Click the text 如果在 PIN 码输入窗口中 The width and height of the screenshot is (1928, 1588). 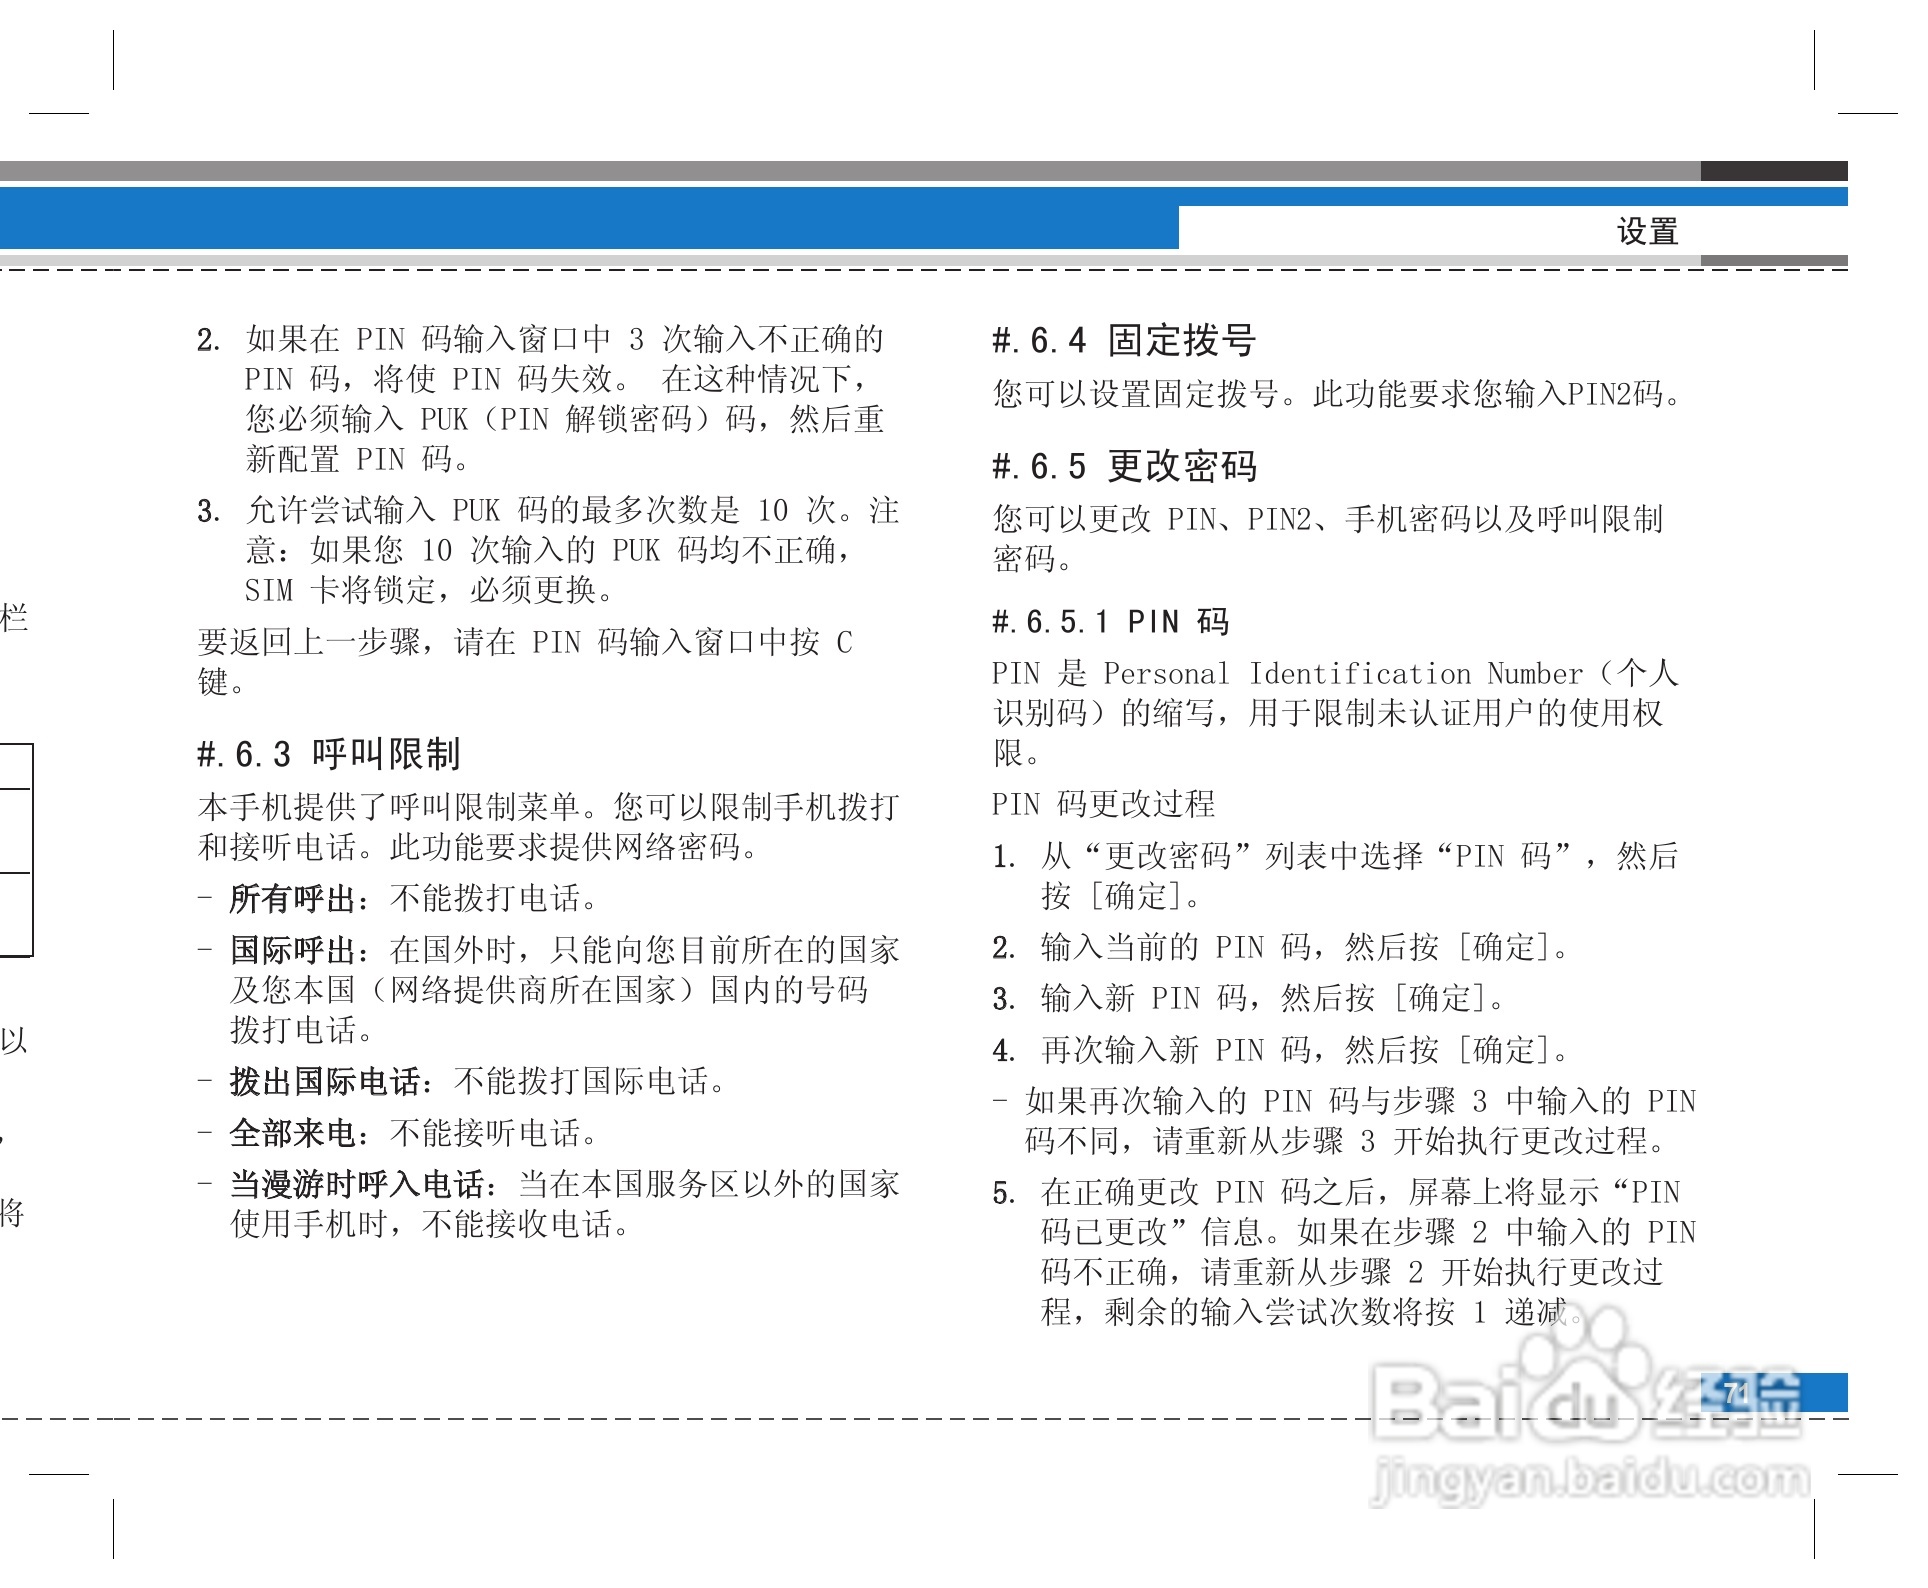[429, 339]
